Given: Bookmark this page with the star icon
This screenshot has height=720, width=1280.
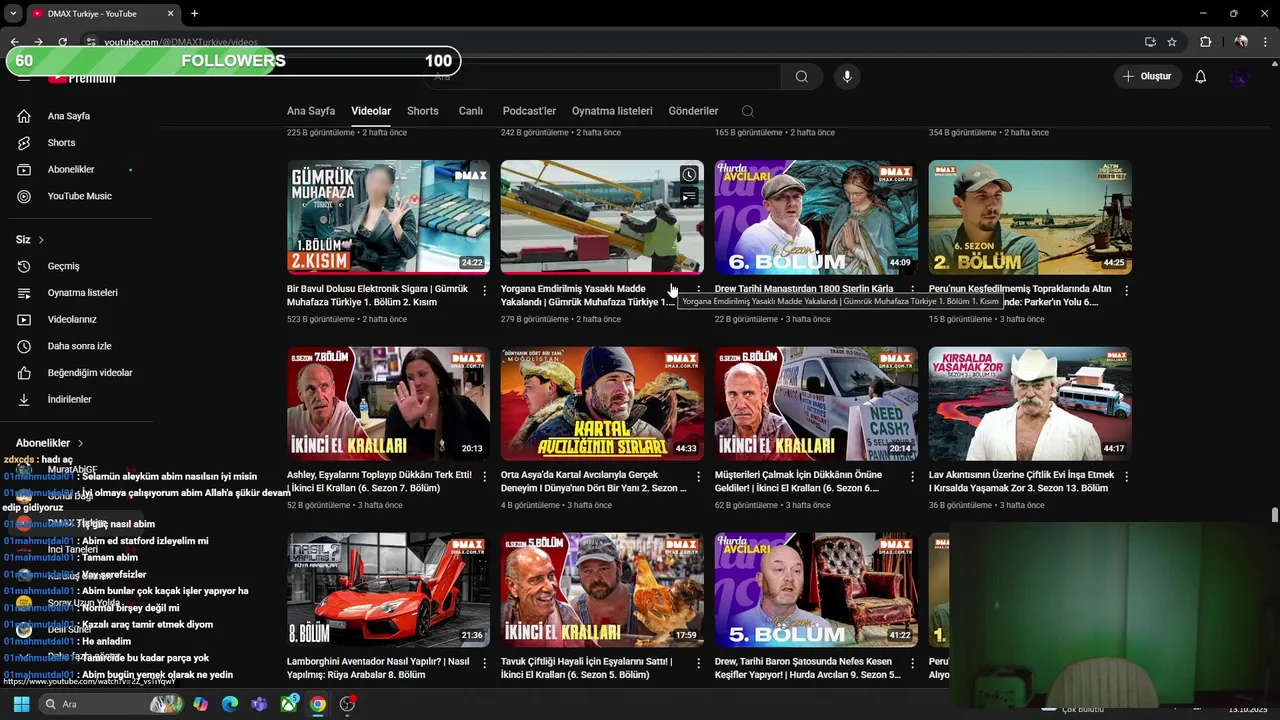Looking at the screenshot, I should [1172, 42].
